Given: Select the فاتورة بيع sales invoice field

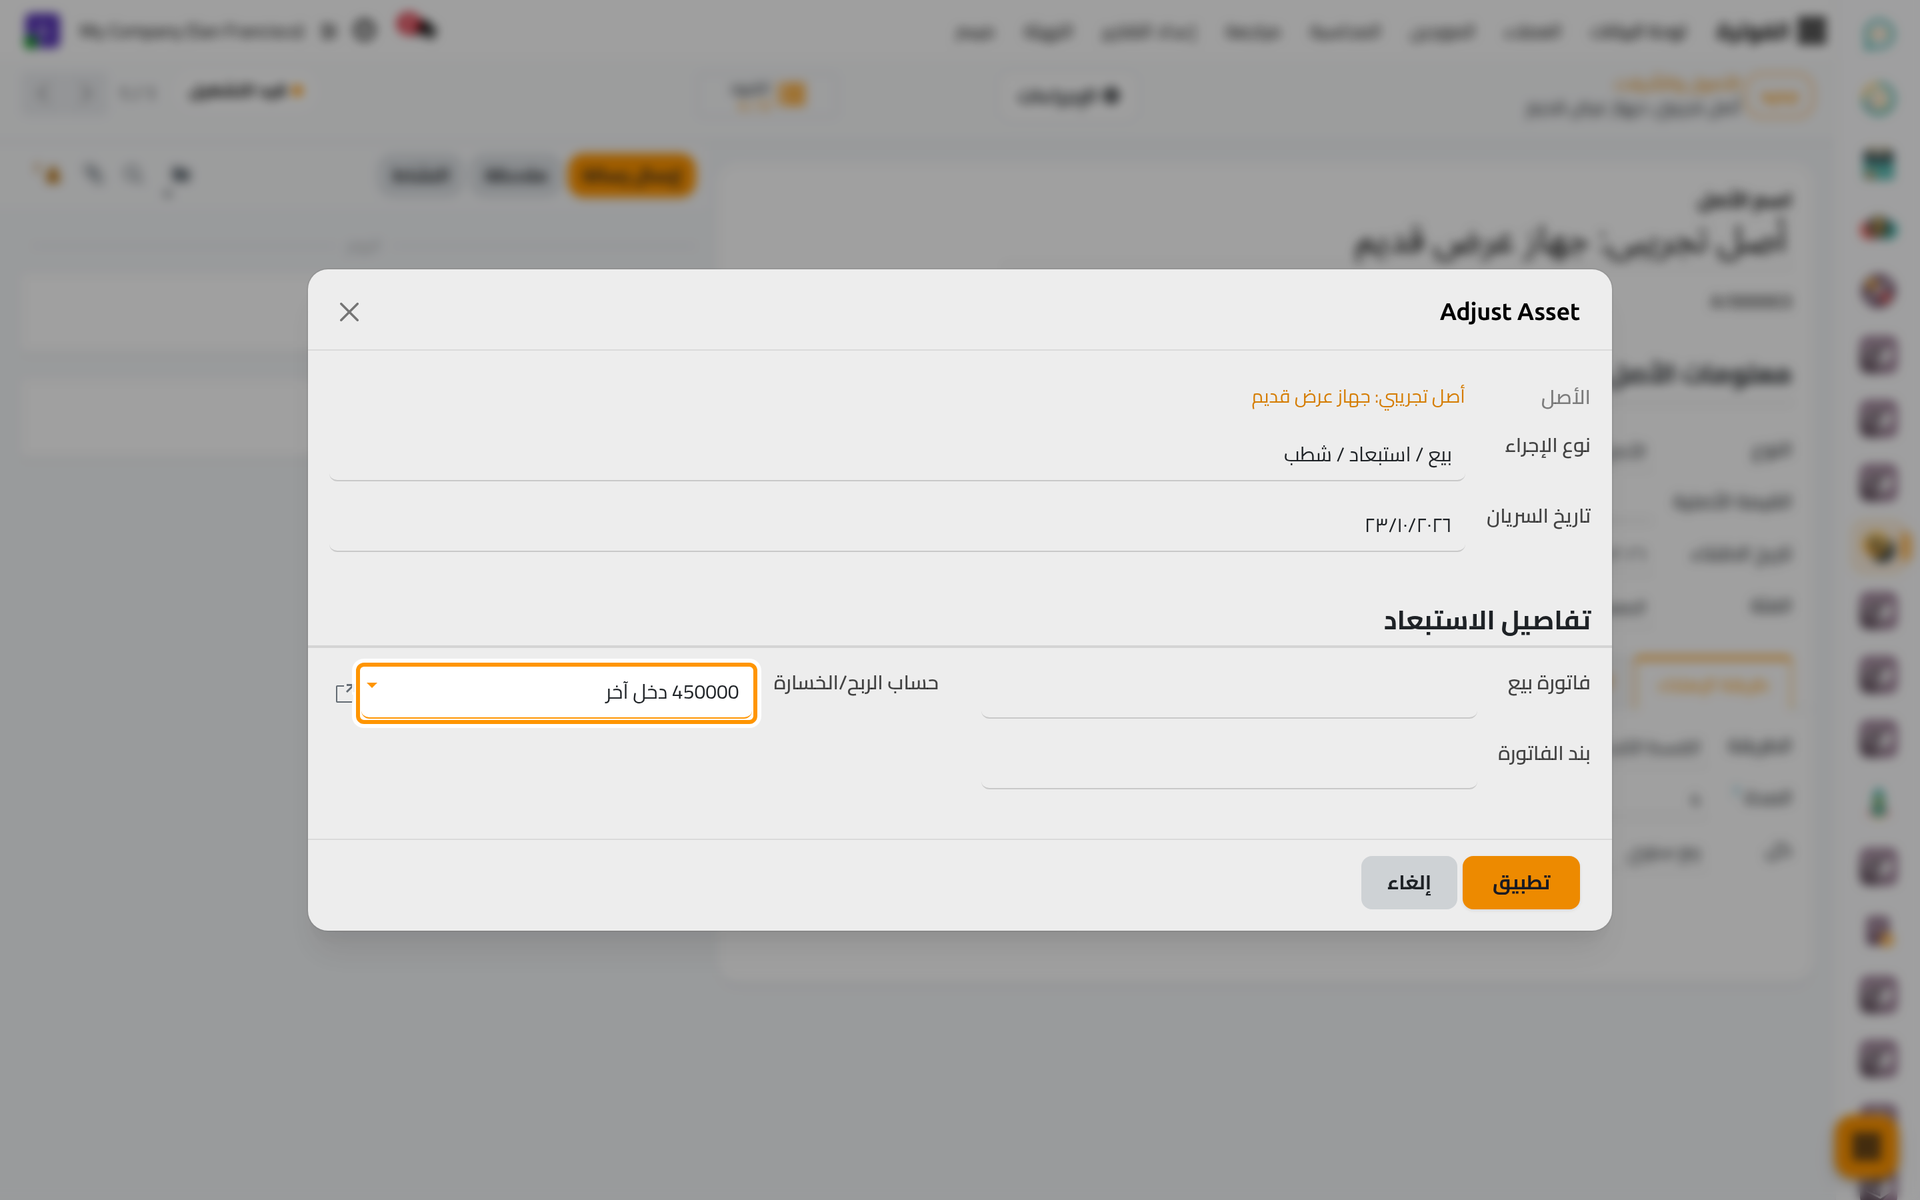Looking at the screenshot, I should (1229, 692).
